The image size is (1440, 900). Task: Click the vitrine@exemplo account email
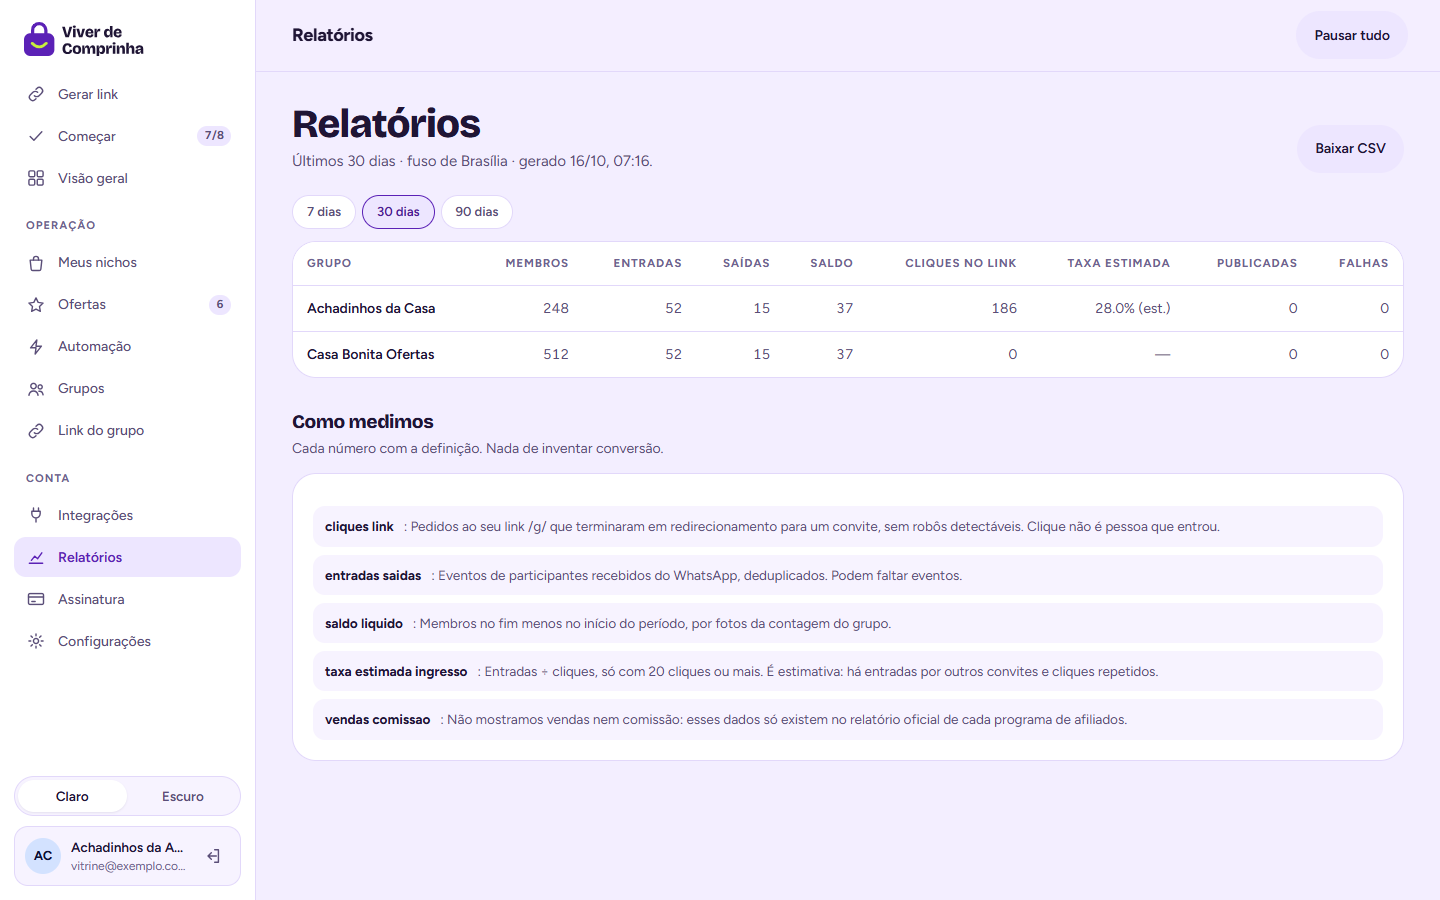click(x=128, y=866)
